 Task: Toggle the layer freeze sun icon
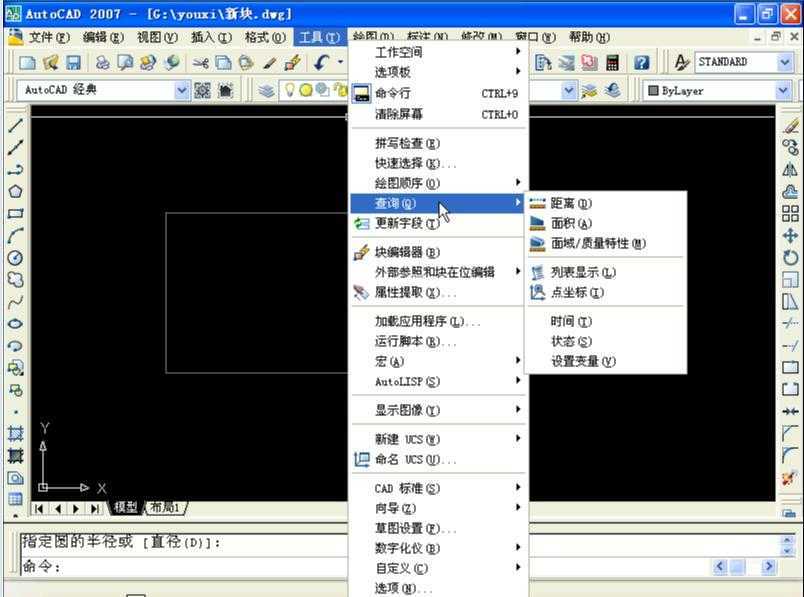click(x=306, y=90)
